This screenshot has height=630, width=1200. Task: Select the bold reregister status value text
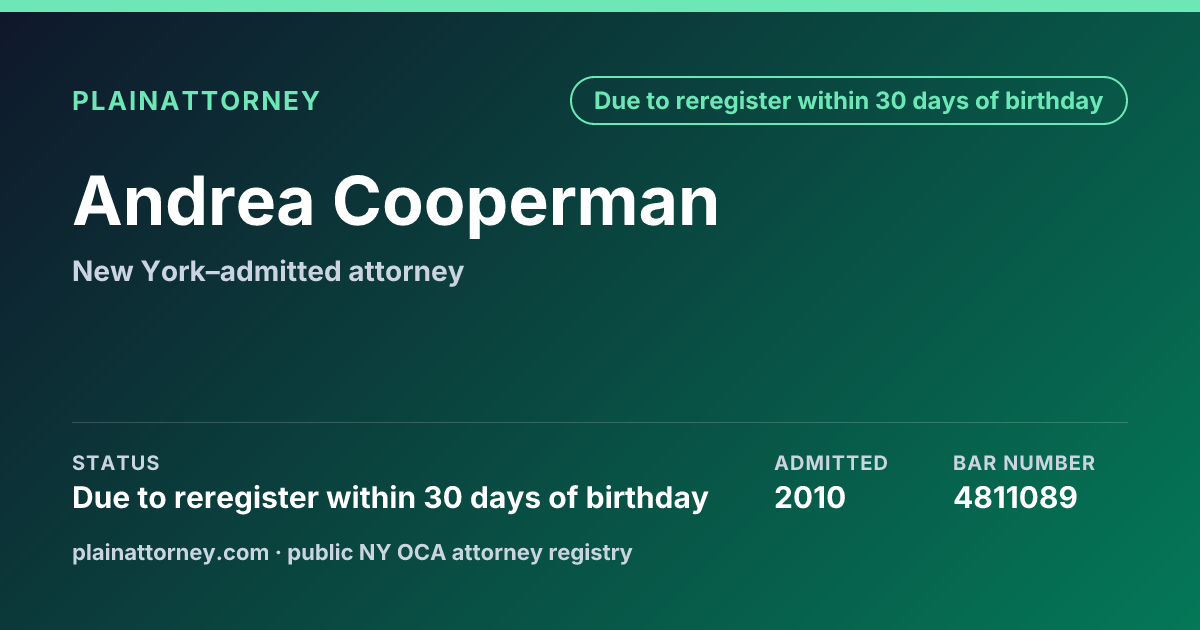pos(390,498)
